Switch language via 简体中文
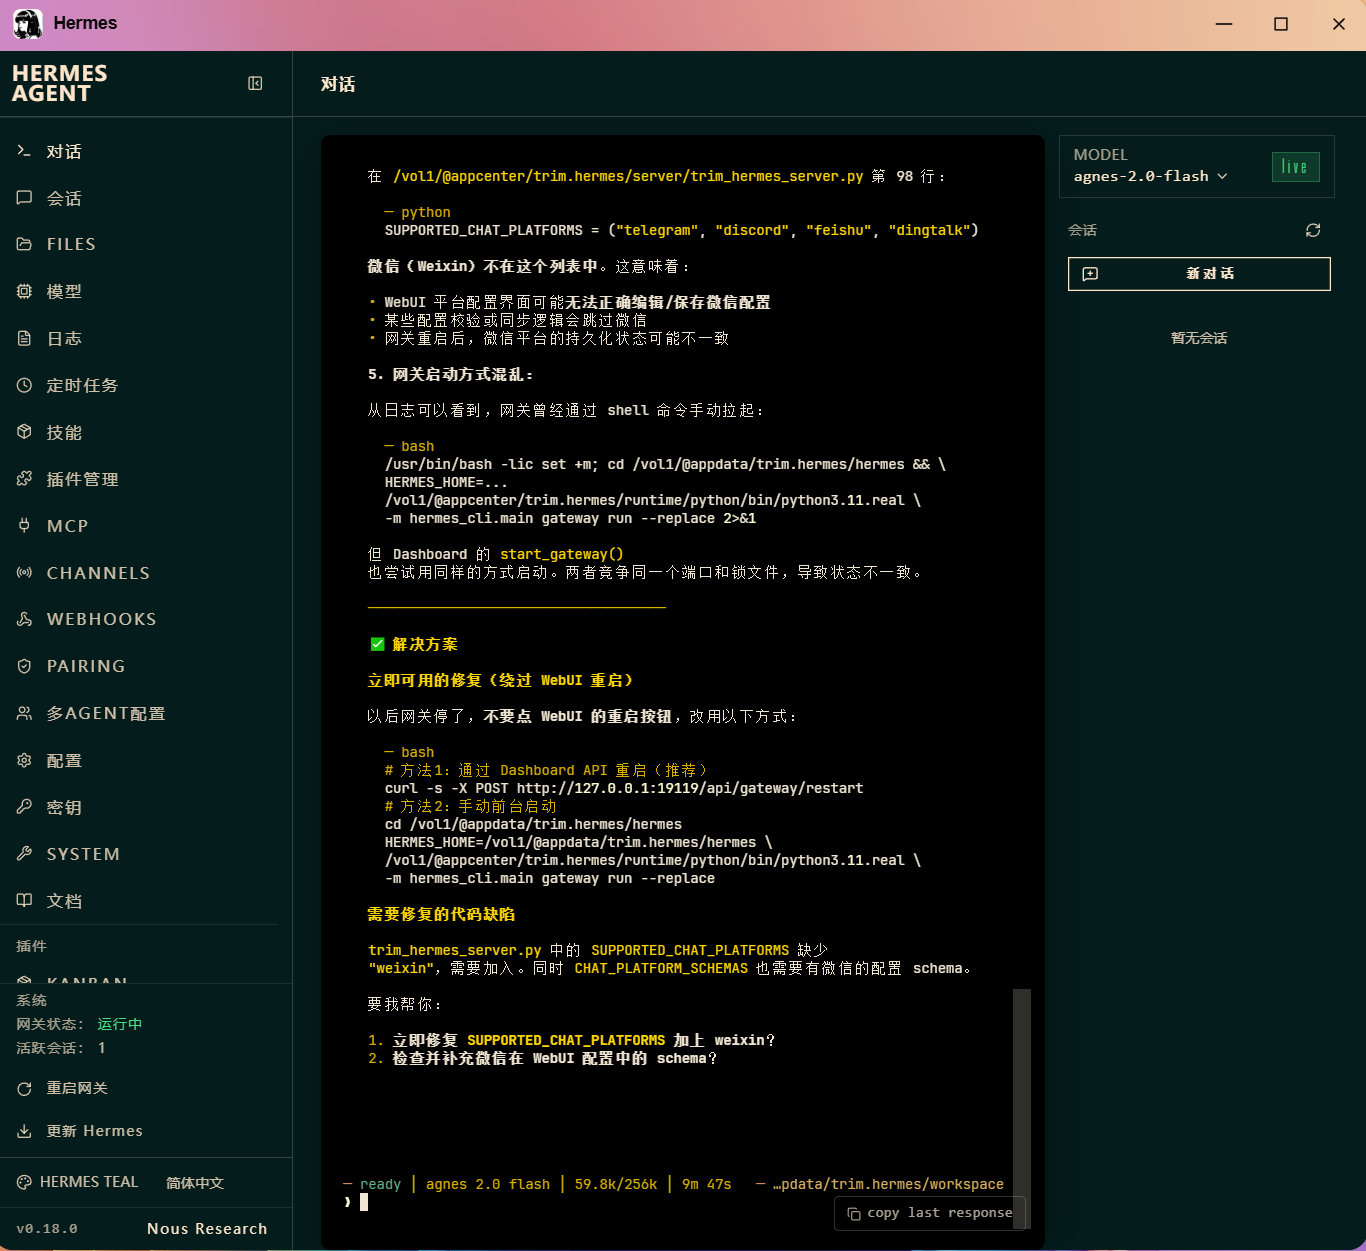Image resolution: width=1366 pixels, height=1251 pixels. point(195,1183)
